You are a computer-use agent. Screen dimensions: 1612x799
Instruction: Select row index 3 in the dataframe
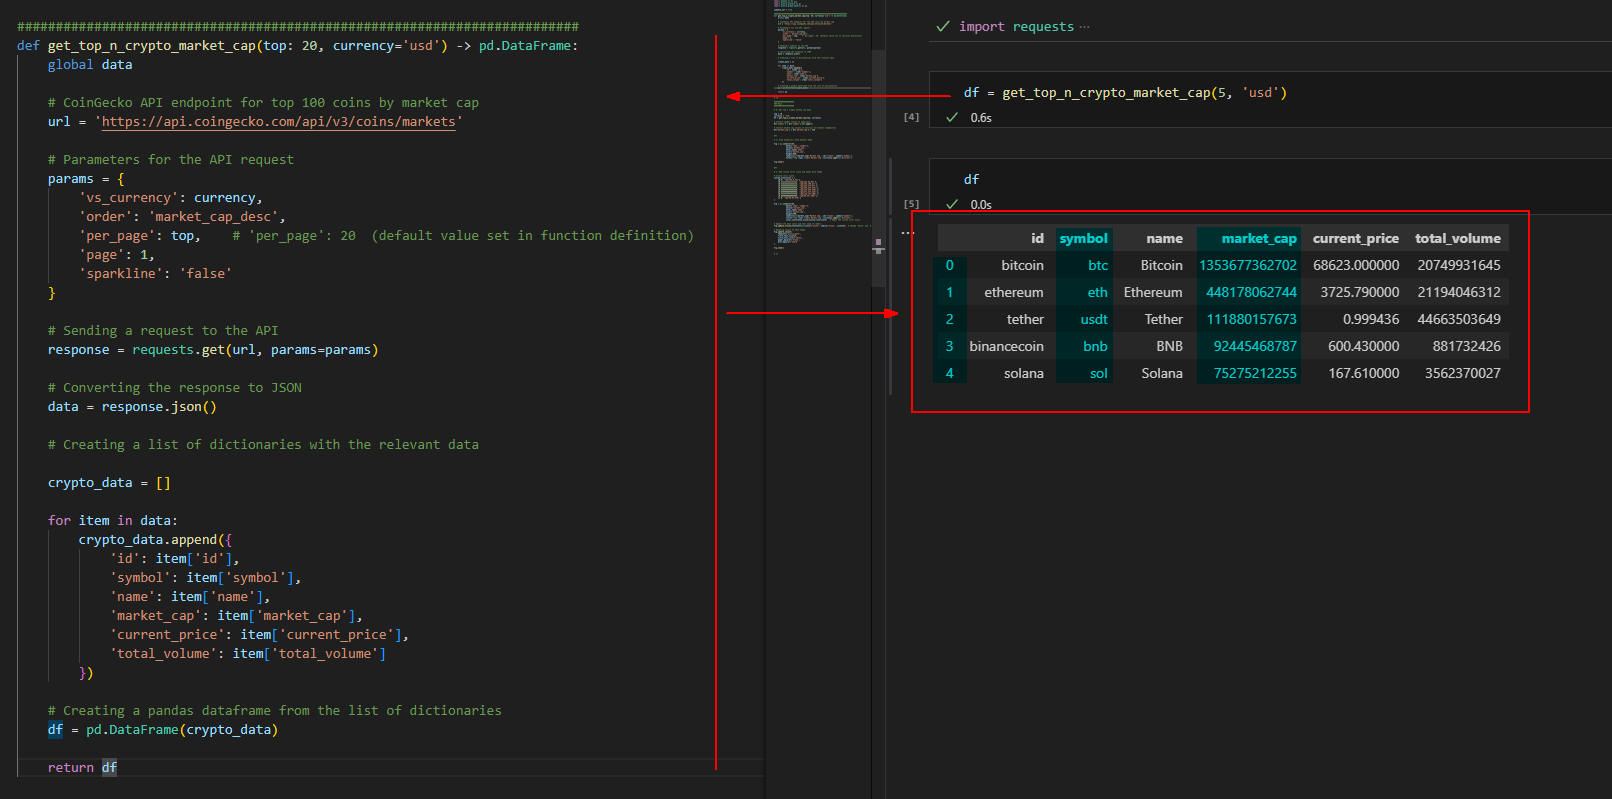point(950,346)
